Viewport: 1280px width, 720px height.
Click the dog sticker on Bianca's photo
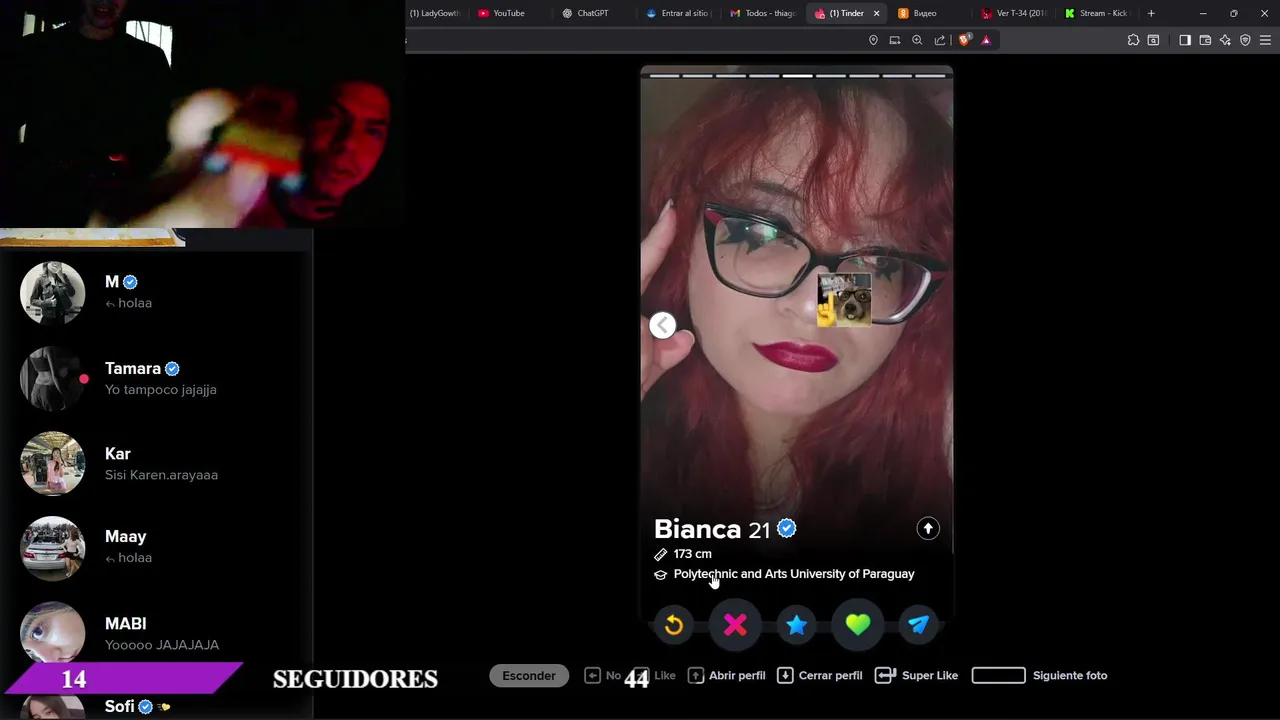(x=845, y=300)
